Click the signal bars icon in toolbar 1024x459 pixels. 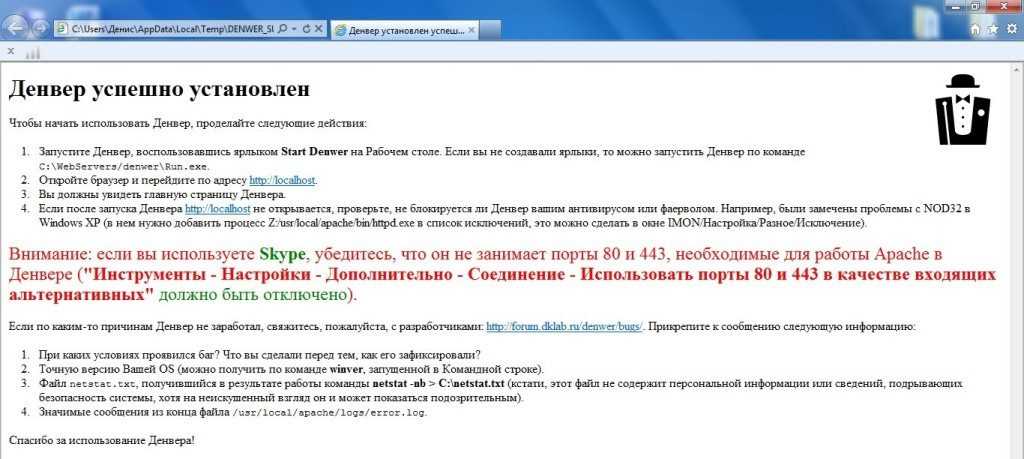tap(33, 52)
